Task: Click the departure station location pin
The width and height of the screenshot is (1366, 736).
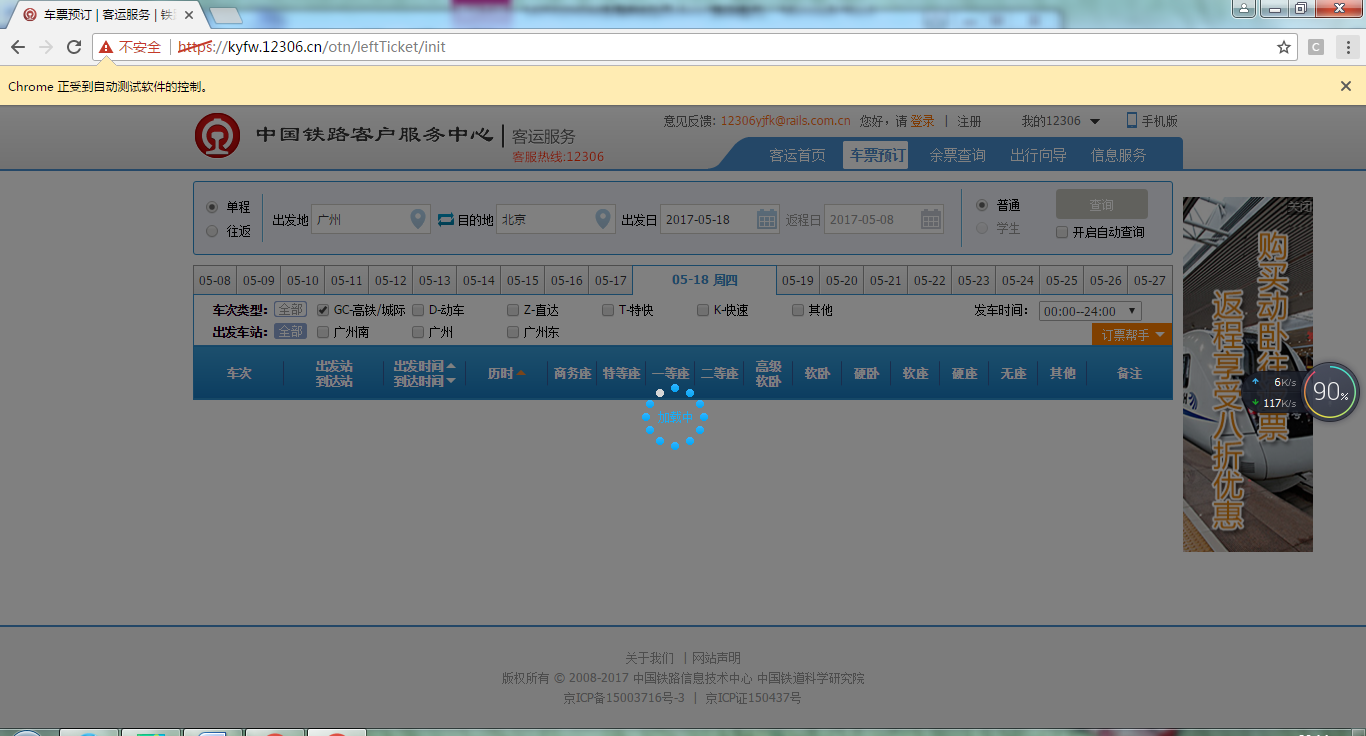Action: 419,219
